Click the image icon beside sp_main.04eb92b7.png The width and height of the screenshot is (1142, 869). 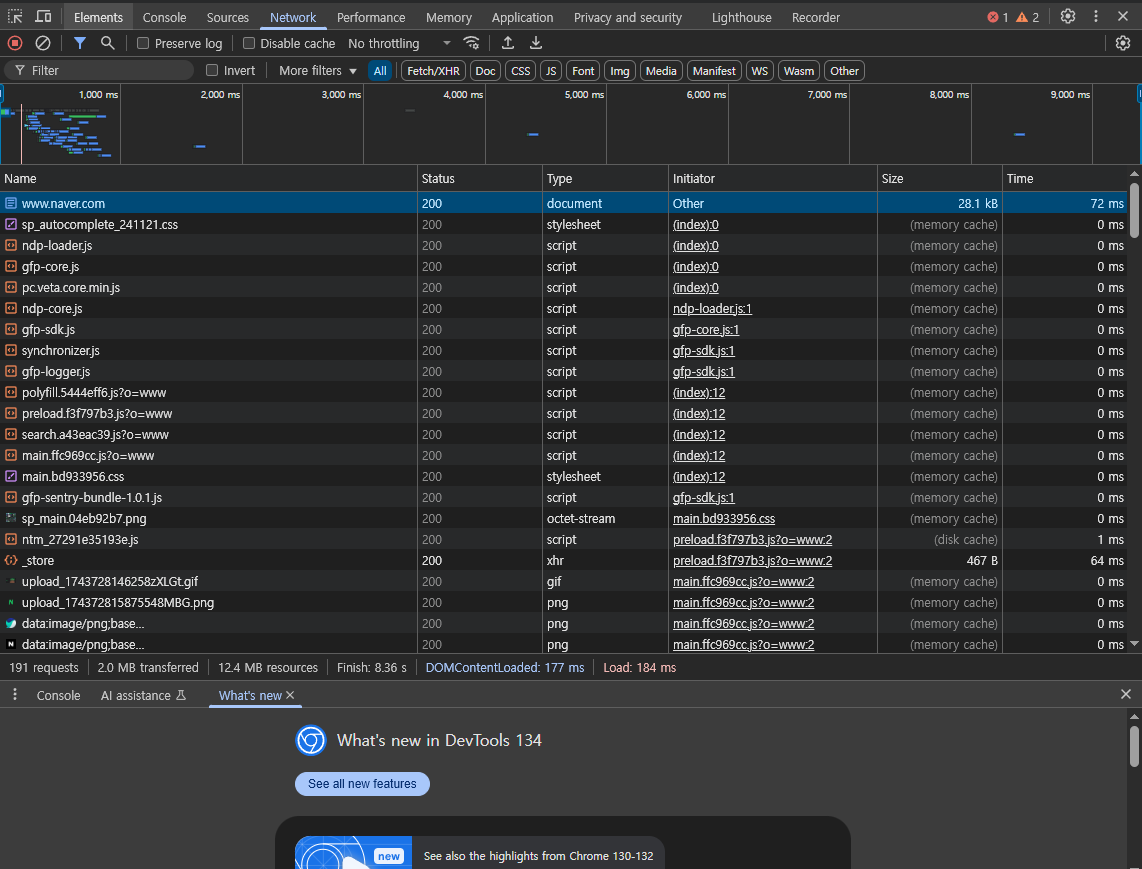11,518
